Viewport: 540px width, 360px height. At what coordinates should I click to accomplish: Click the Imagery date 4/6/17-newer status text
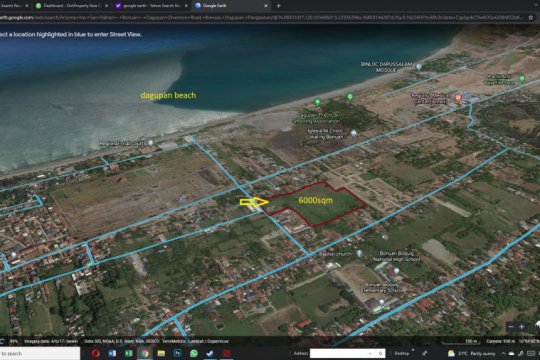51,341
